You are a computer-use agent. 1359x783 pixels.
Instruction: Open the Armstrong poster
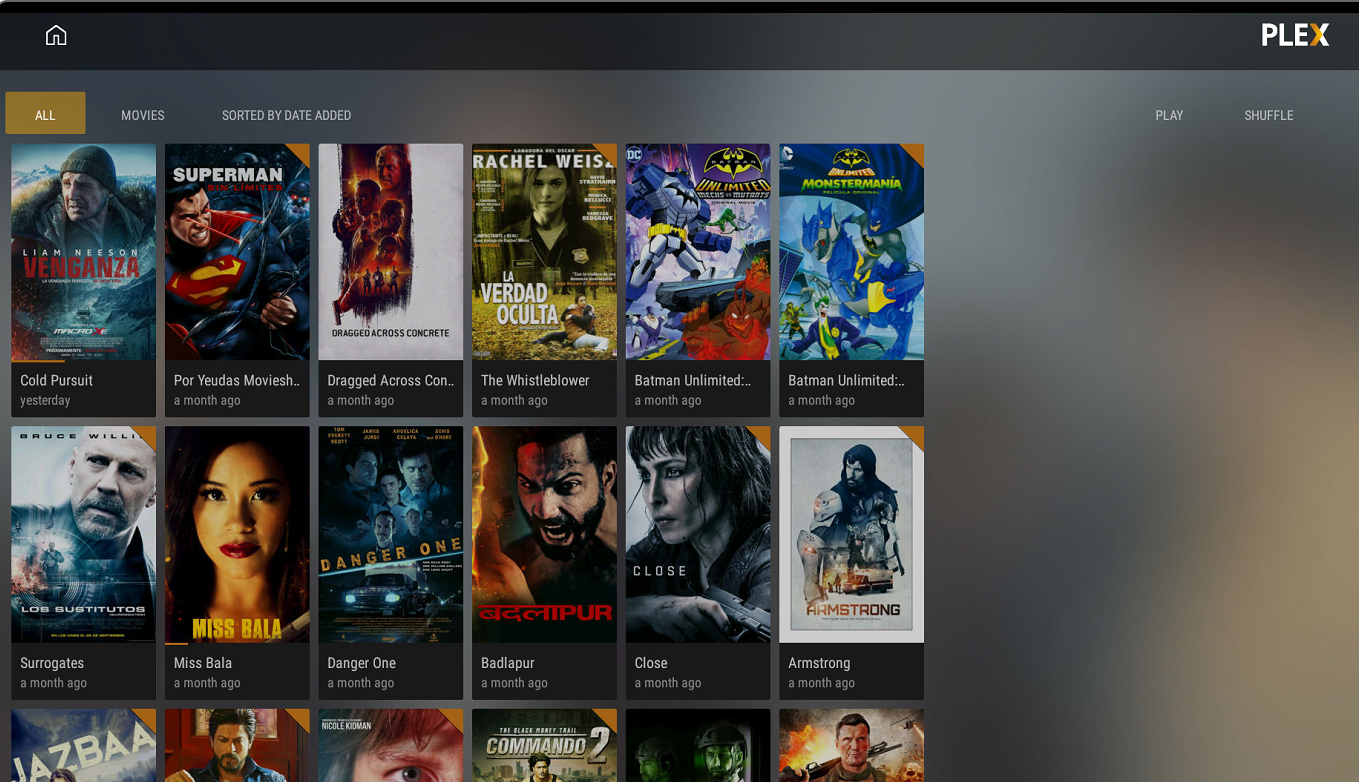(851, 535)
